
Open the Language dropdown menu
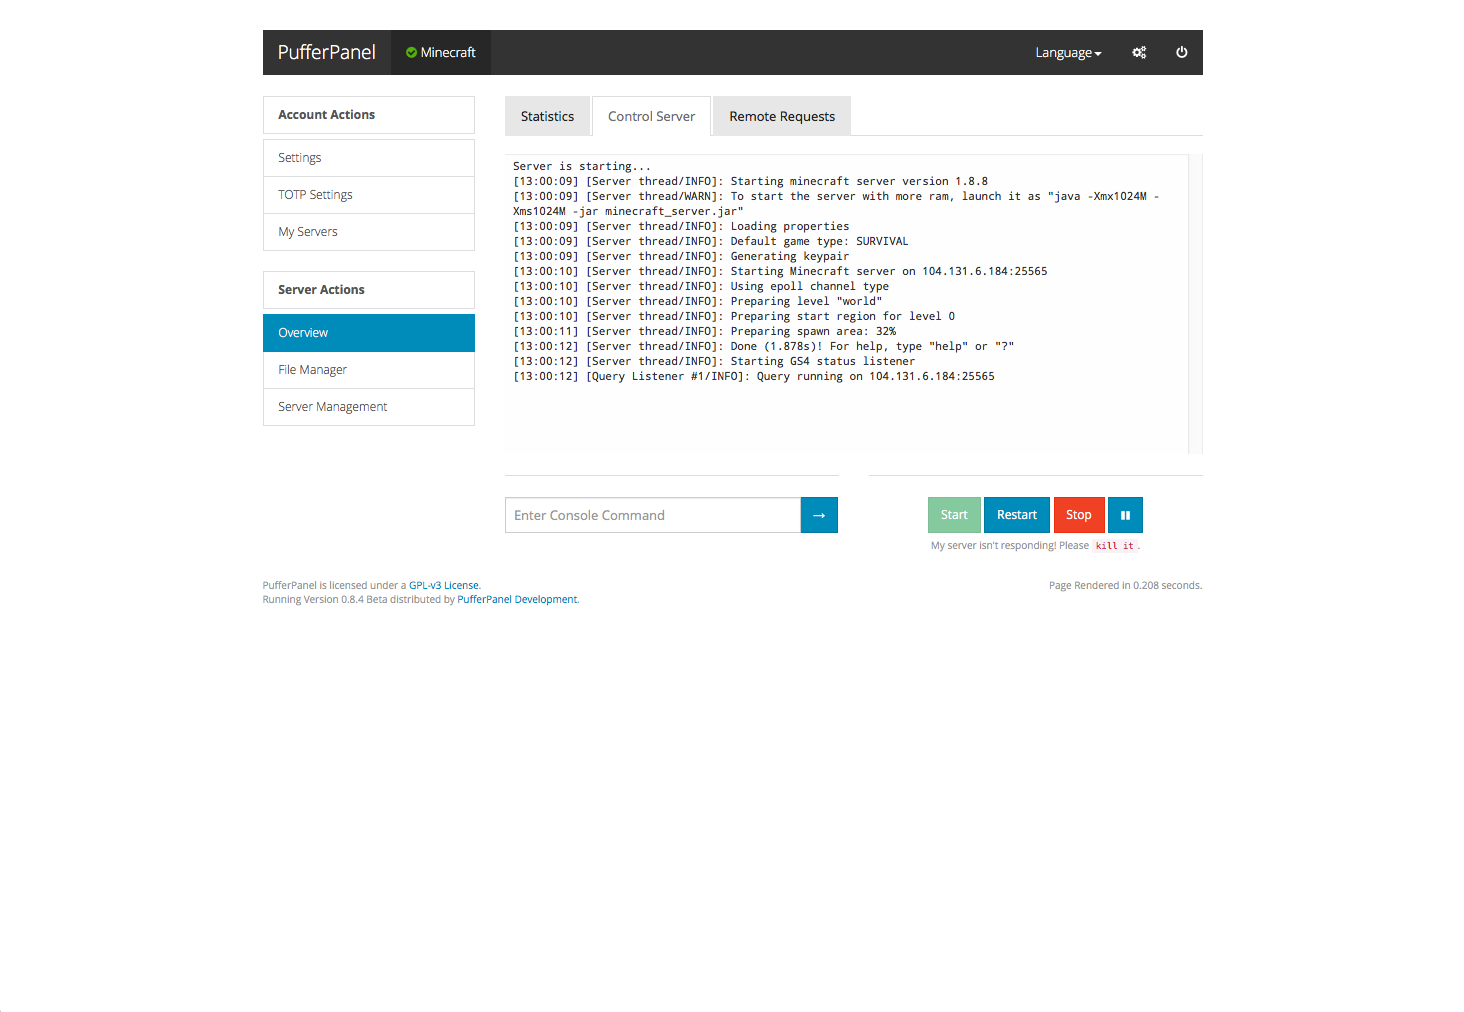(1067, 53)
